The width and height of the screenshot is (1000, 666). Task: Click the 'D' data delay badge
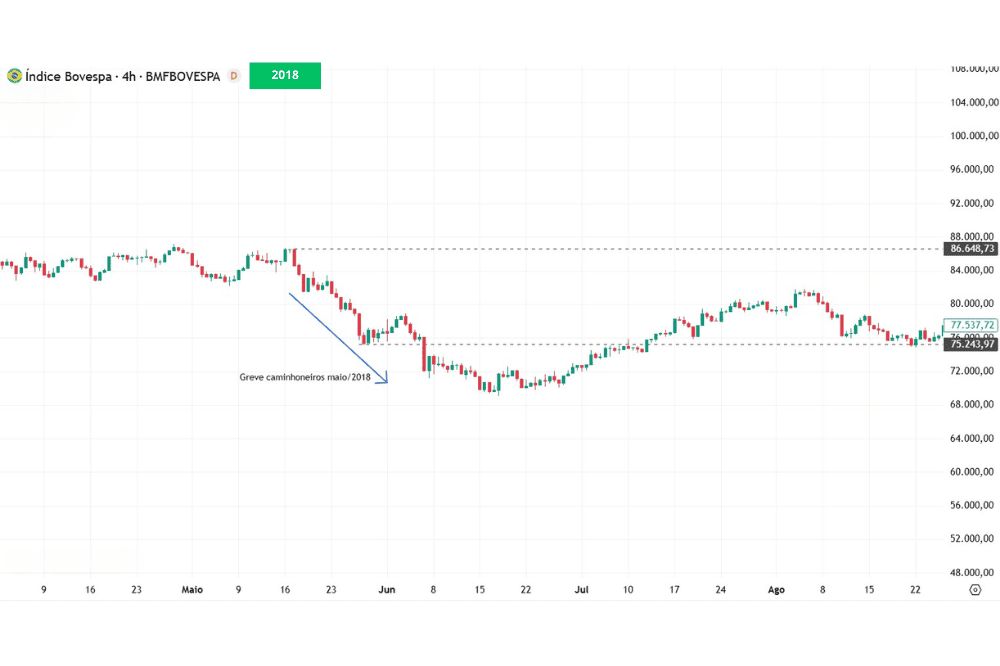pyautogui.click(x=234, y=76)
